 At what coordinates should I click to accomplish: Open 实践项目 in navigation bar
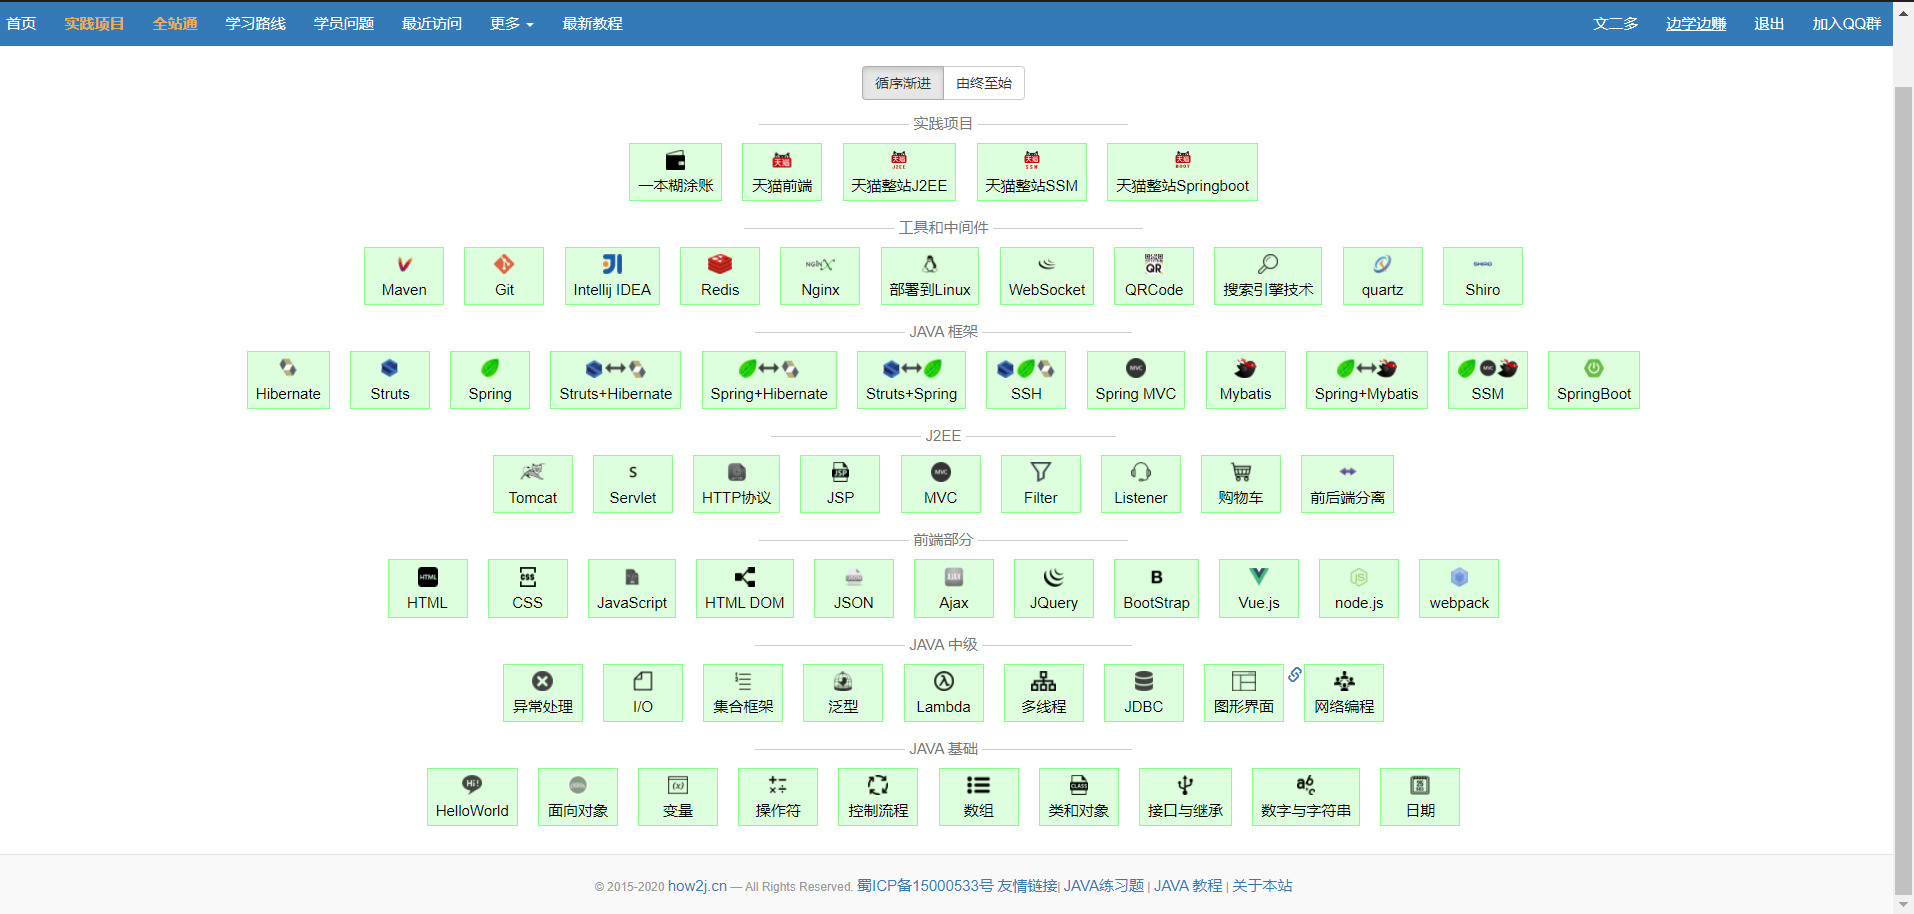tap(94, 23)
